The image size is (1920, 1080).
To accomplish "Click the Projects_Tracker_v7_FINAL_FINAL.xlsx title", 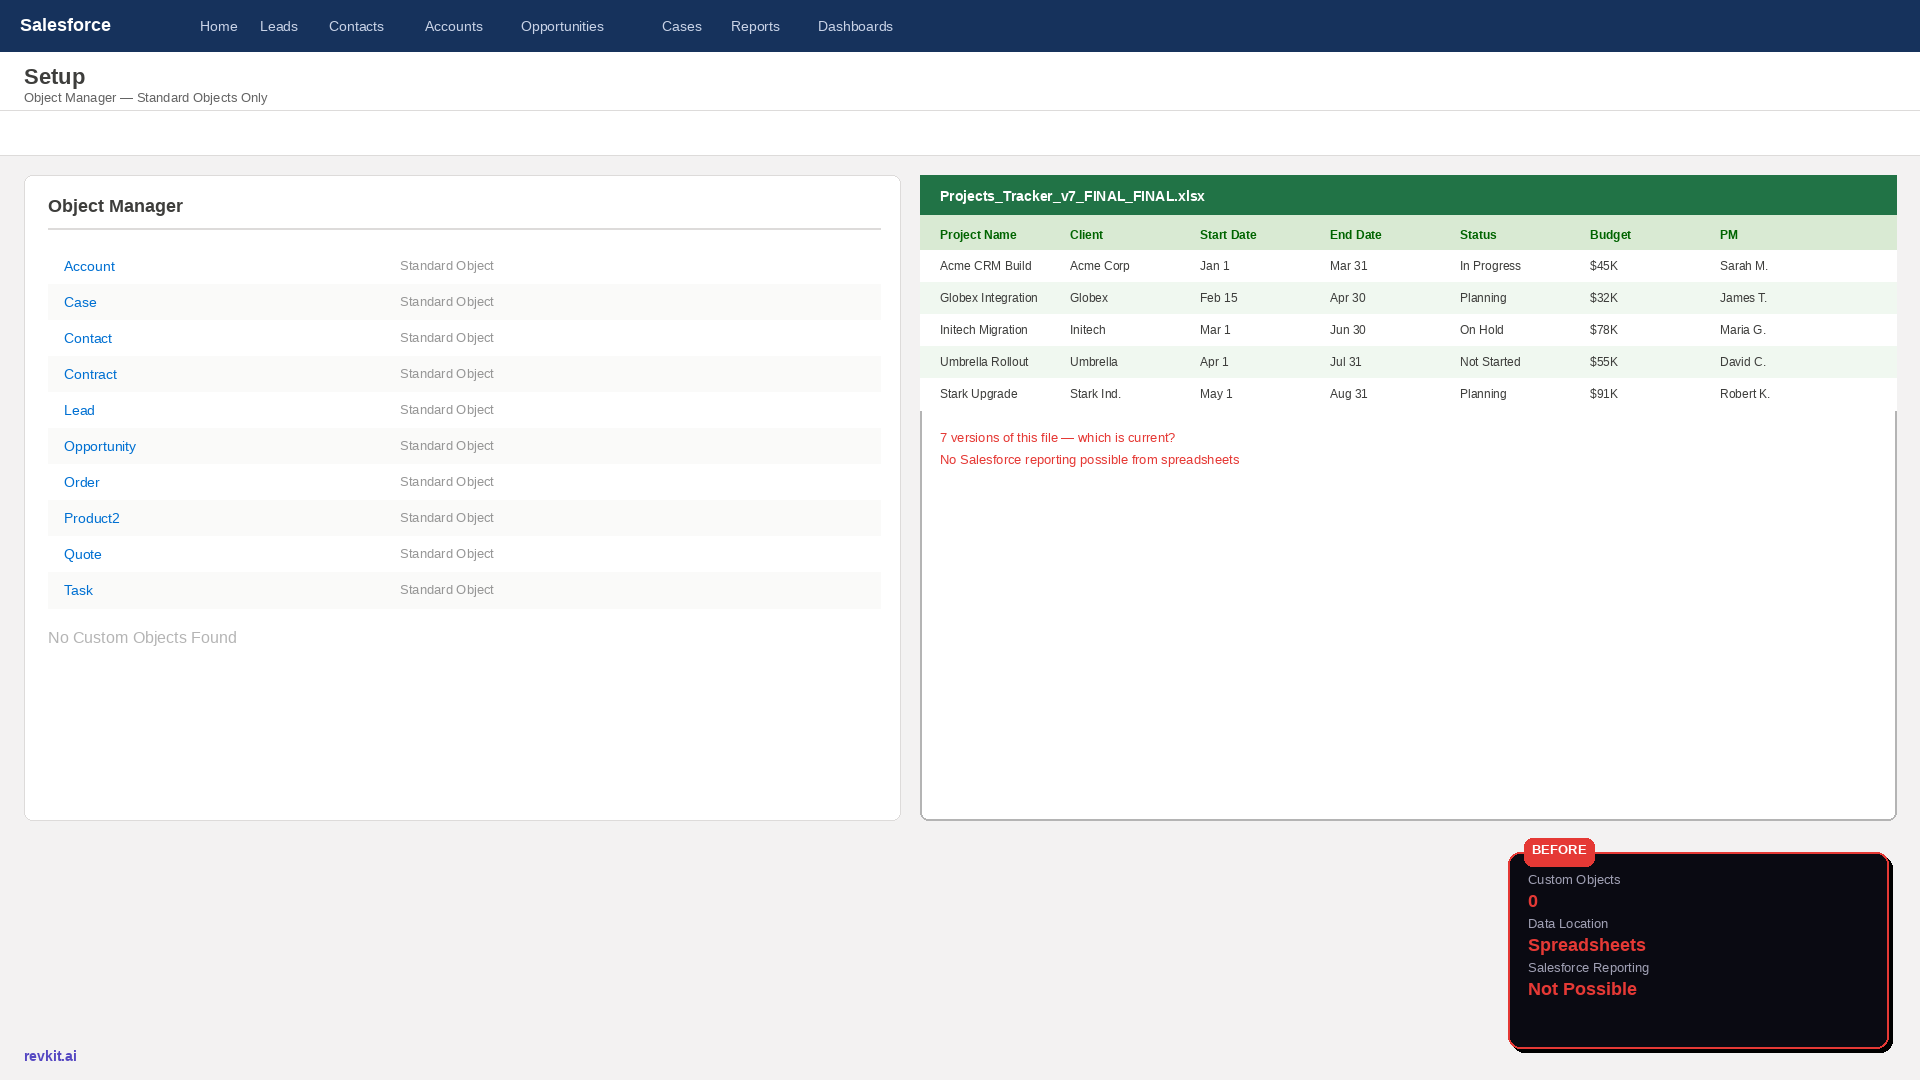I will [1072, 196].
